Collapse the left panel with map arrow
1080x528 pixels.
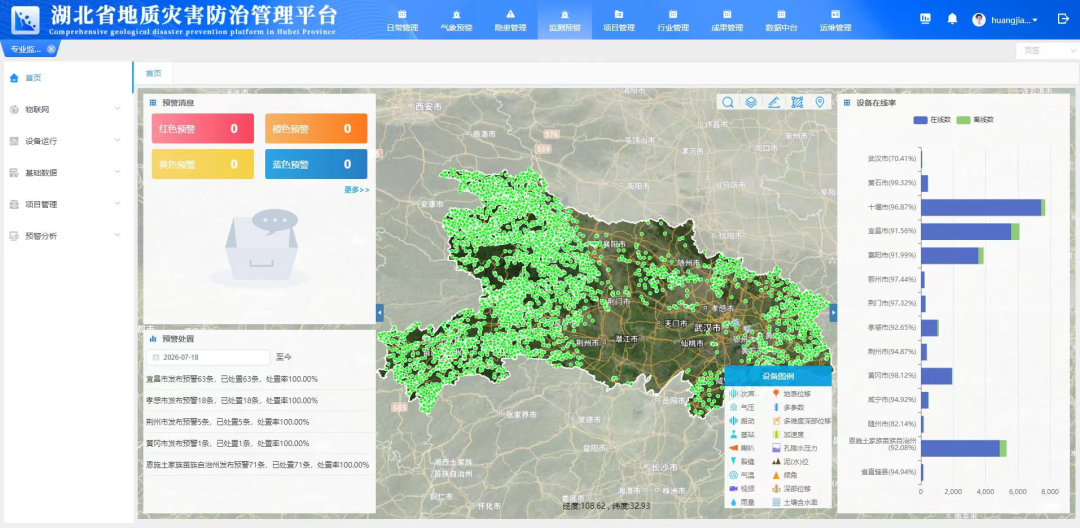pyautogui.click(x=380, y=313)
